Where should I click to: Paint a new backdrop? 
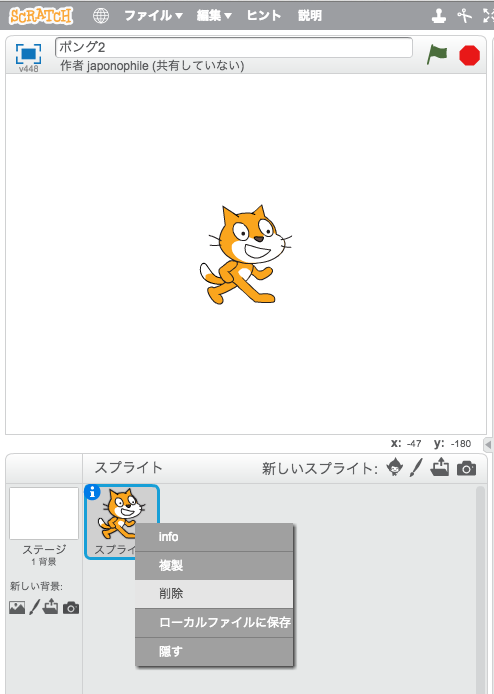click(x=35, y=607)
